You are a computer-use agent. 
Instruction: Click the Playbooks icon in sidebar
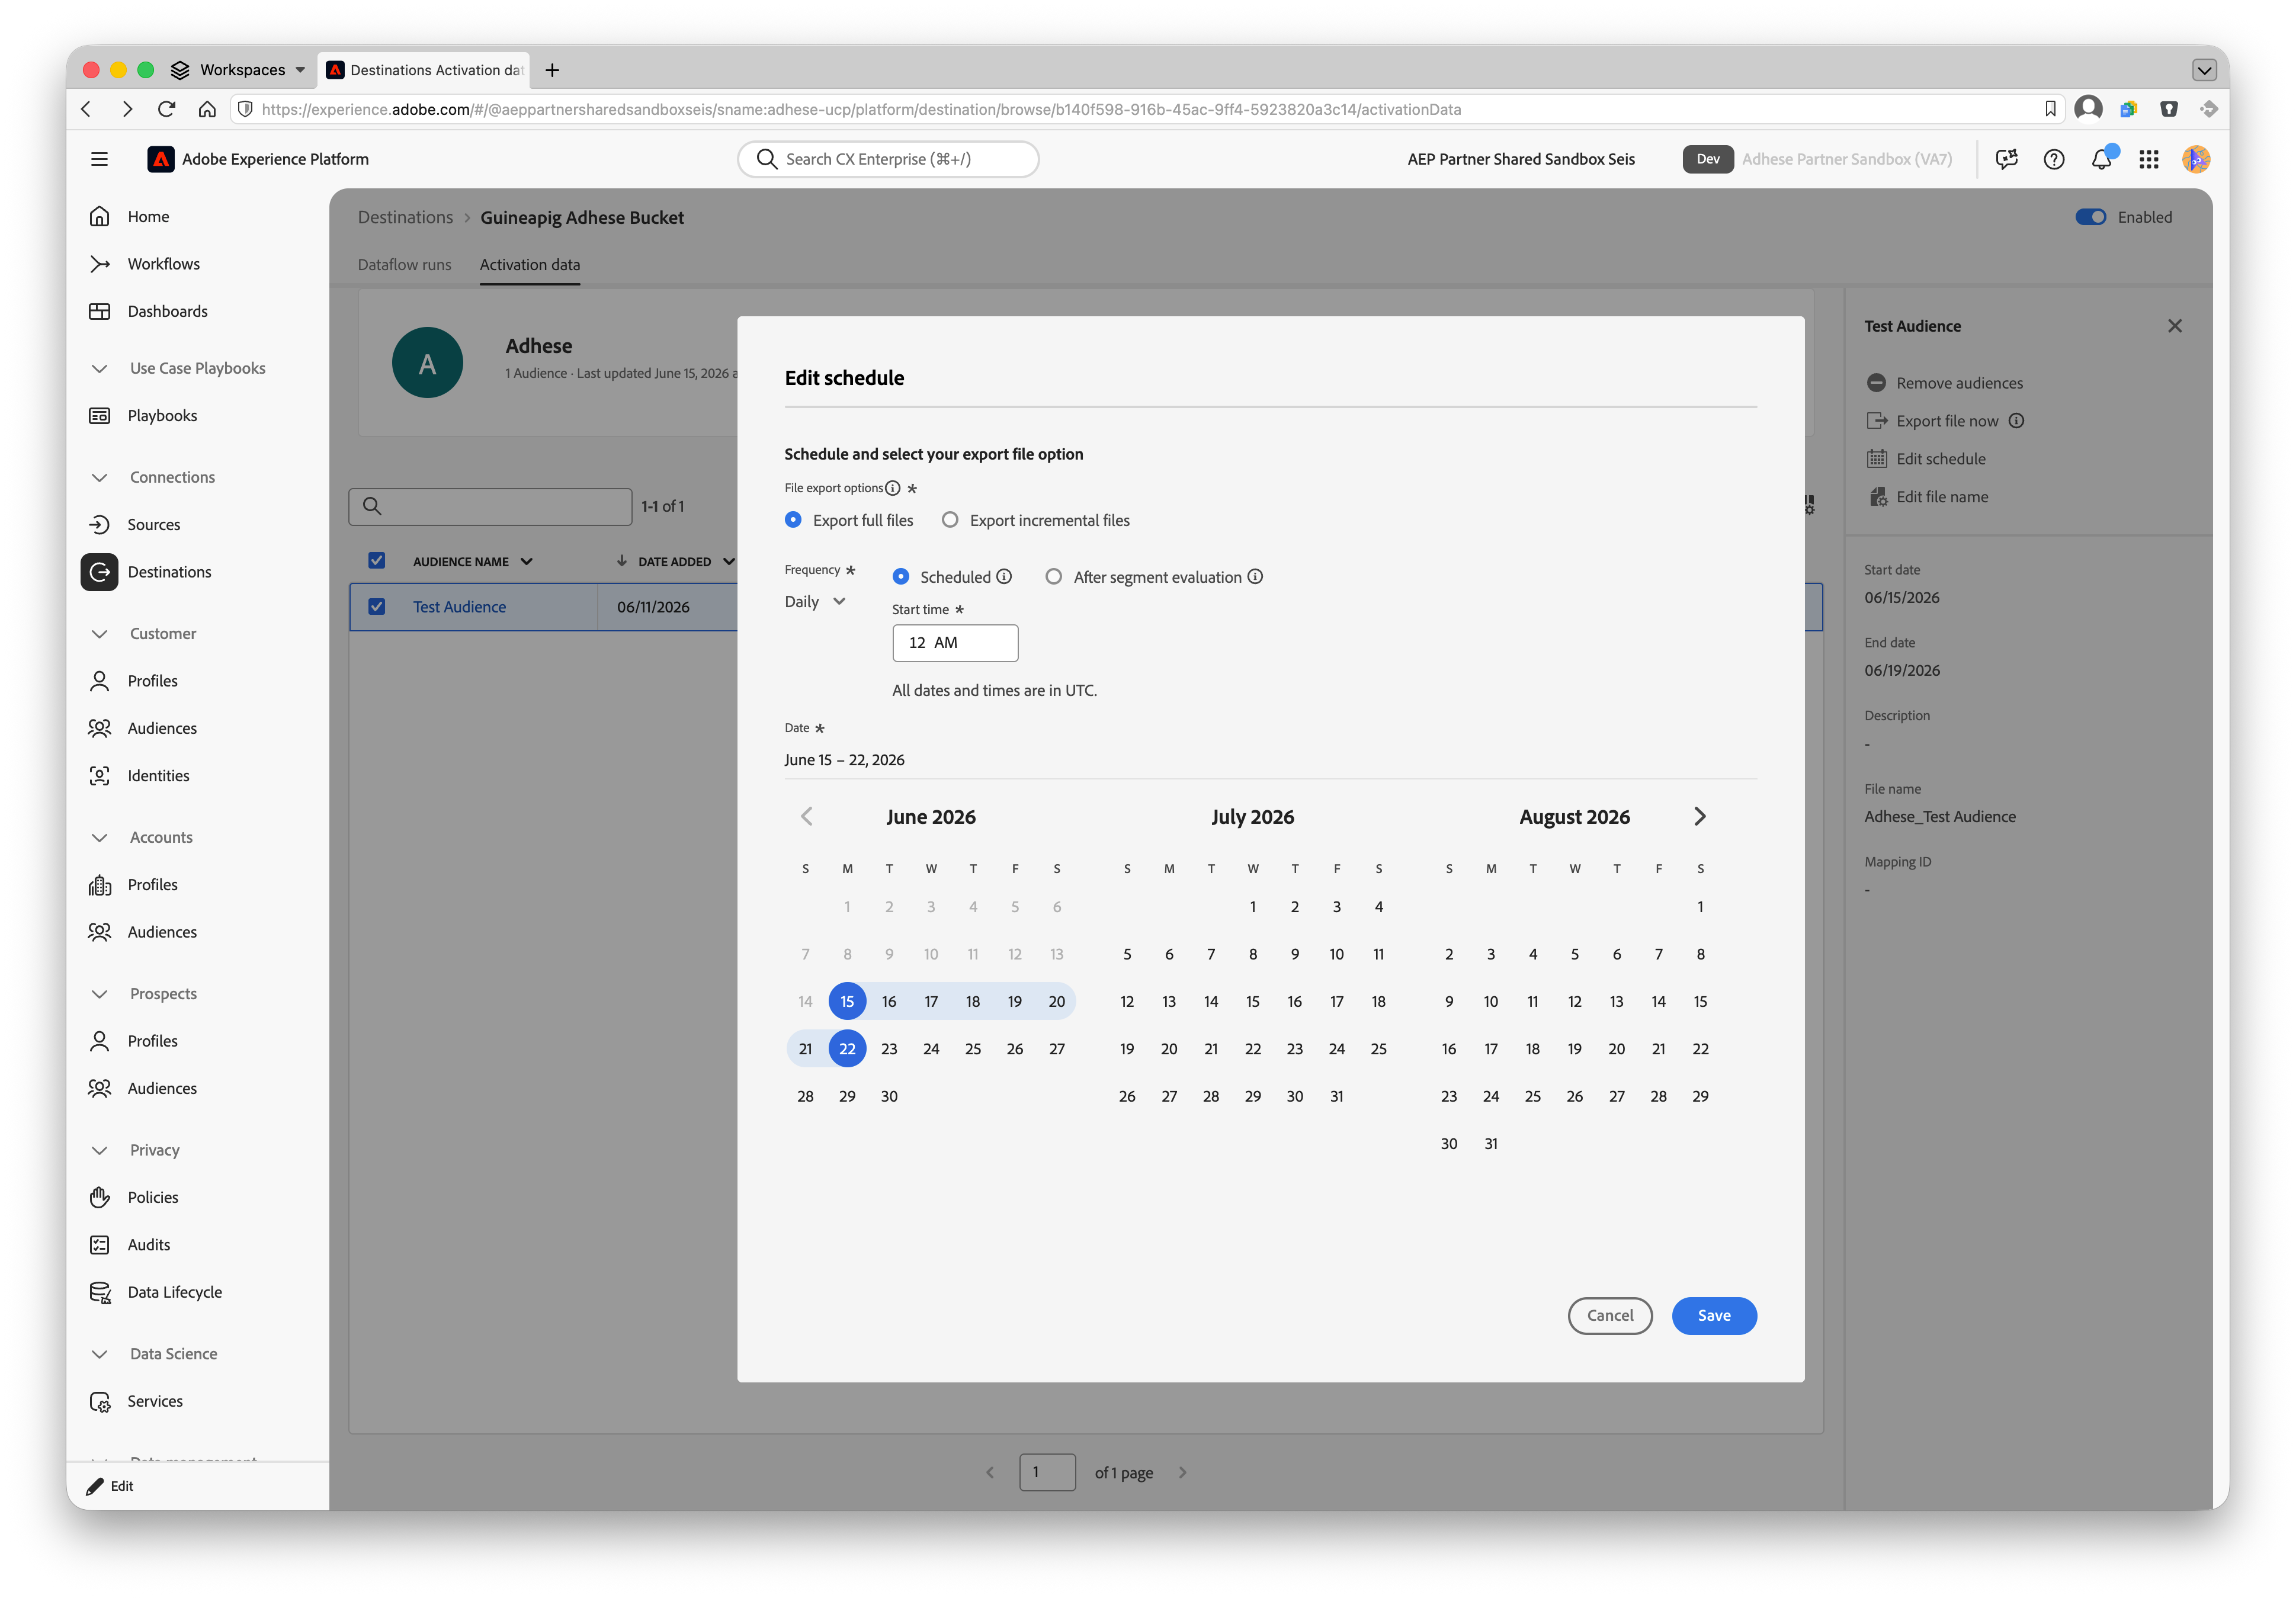(99, 415)
